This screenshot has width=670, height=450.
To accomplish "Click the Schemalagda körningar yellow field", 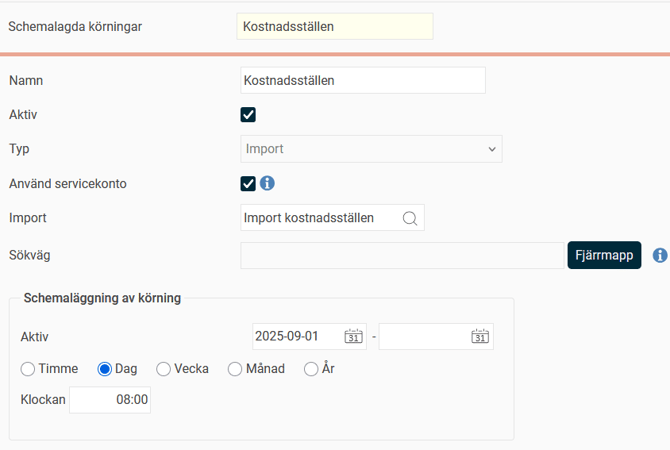I will point(334,26).
